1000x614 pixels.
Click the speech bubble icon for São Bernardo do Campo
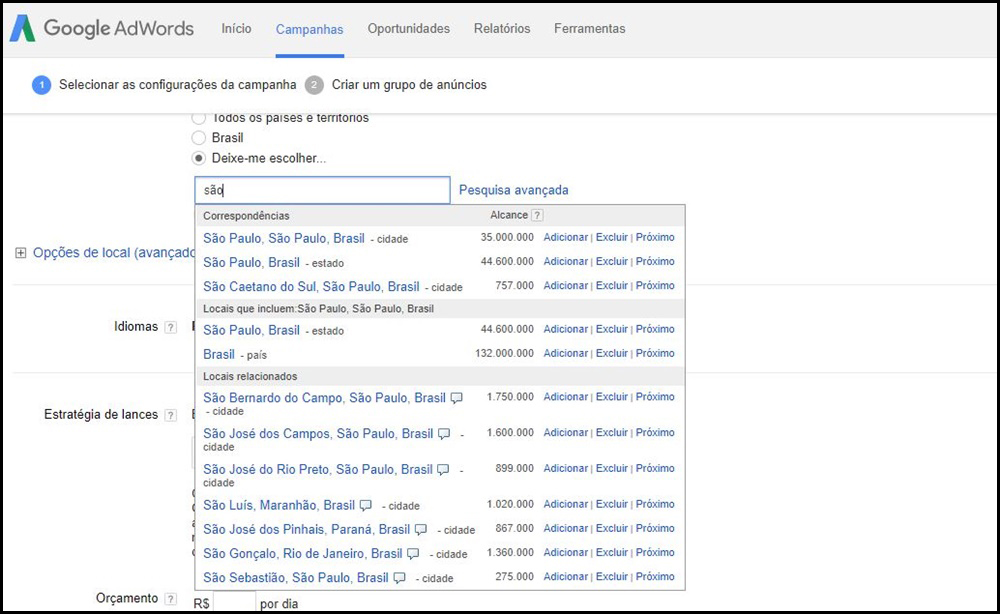(457, 398)
